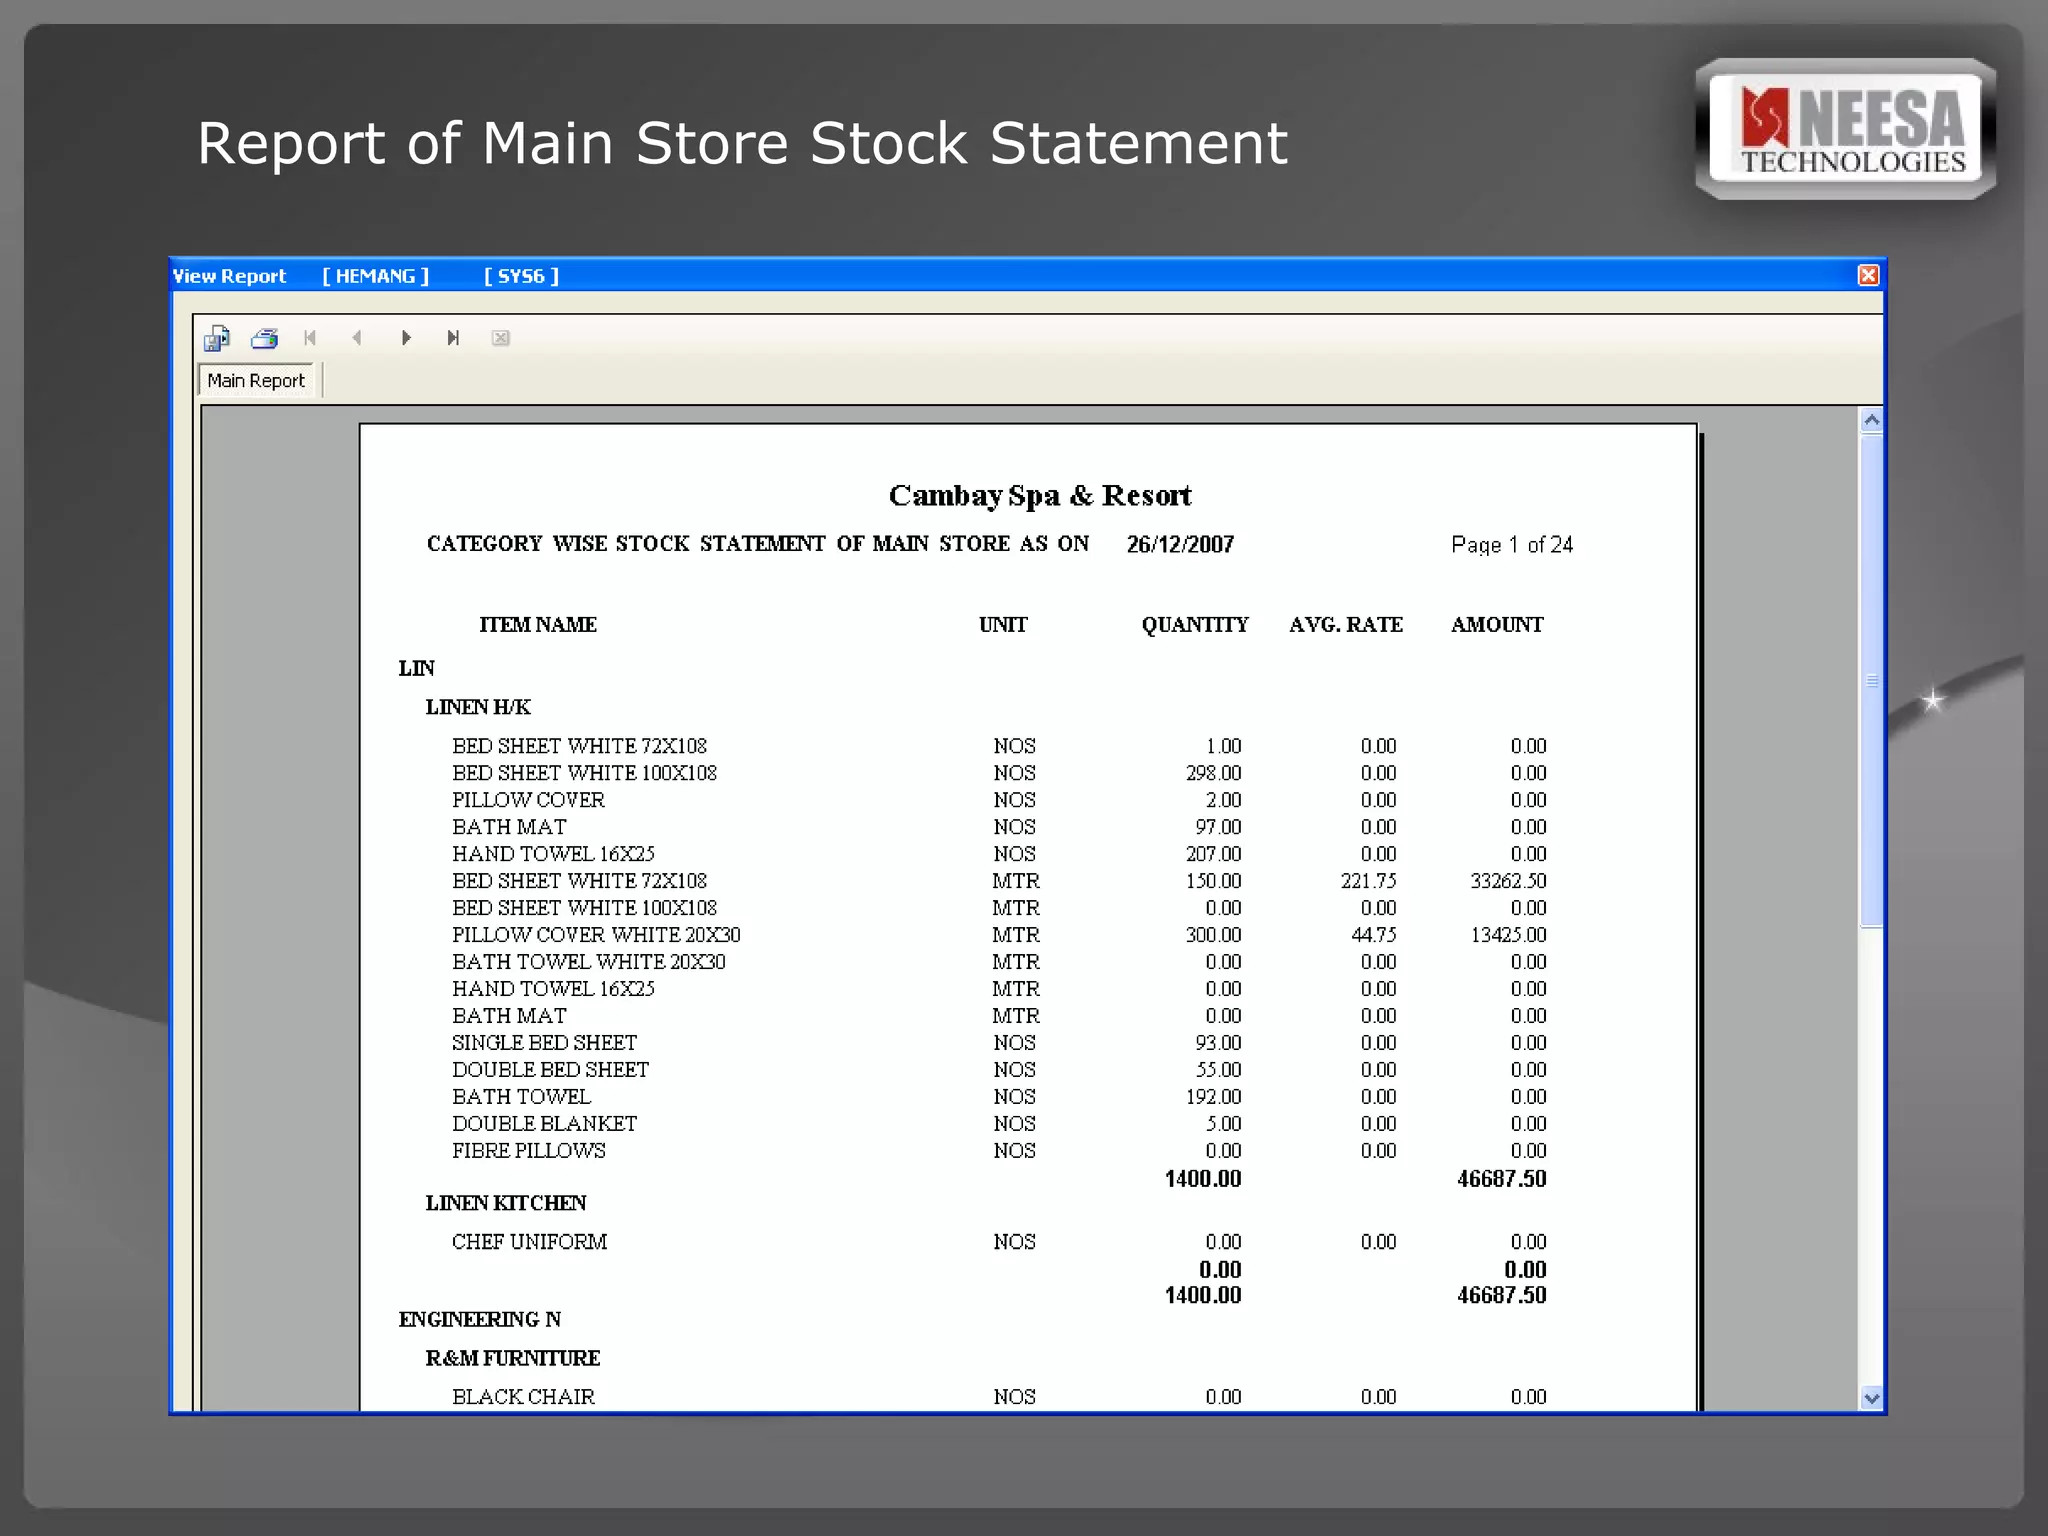Click the [ SYS6 ] title bar text
This screenshot has width=2048, height=1536.
(521, 276)
